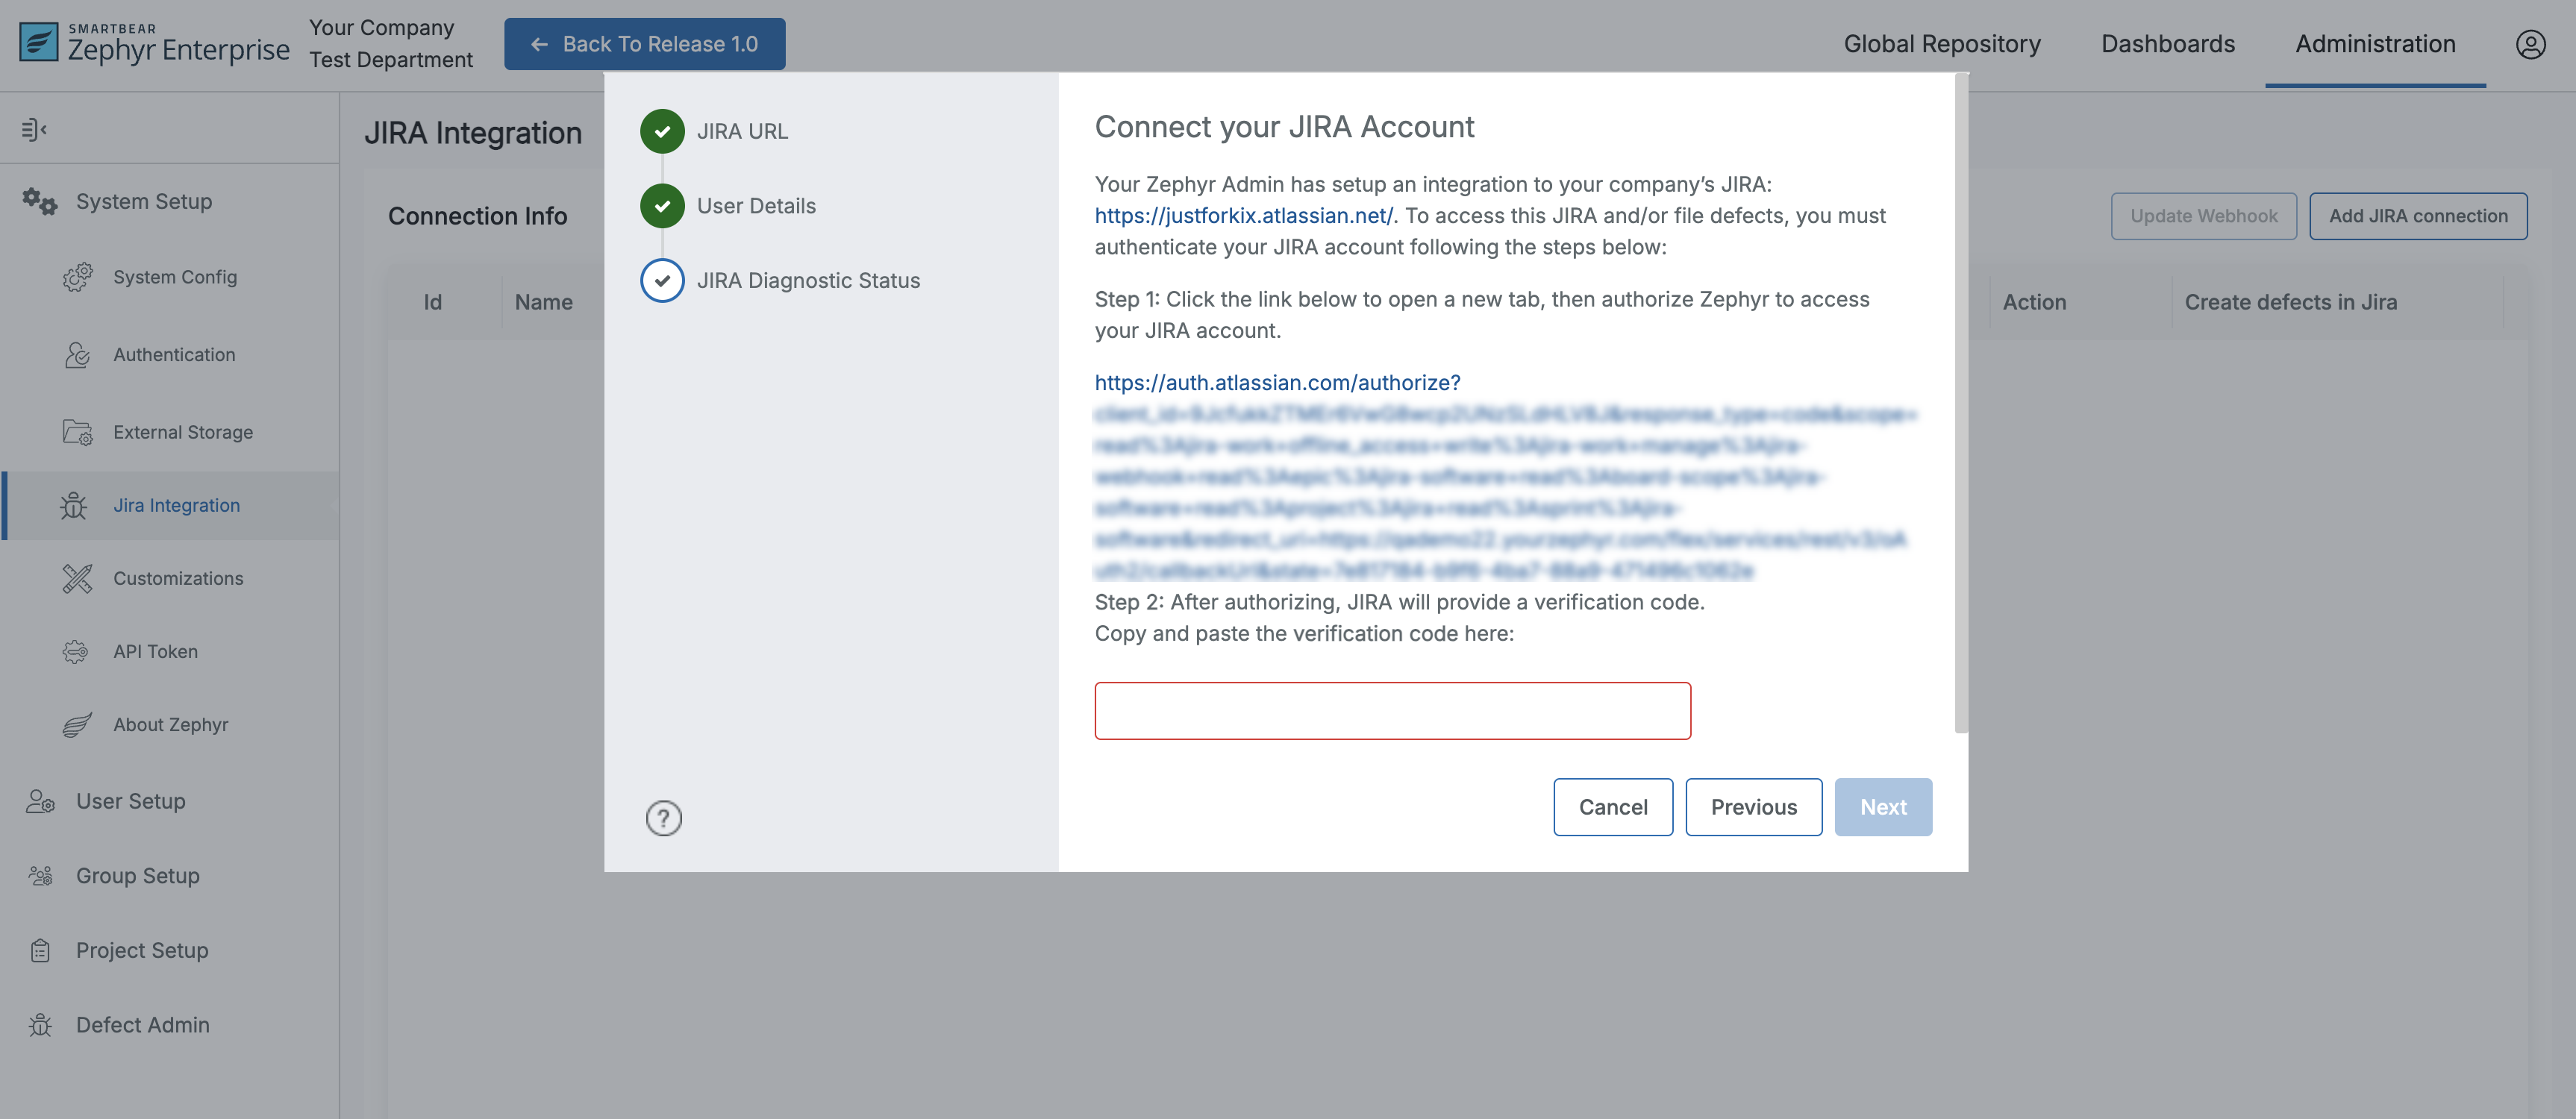Expand the User Setup section
The width and height of the screenshot is (2576, 1119).
point(131,801)
